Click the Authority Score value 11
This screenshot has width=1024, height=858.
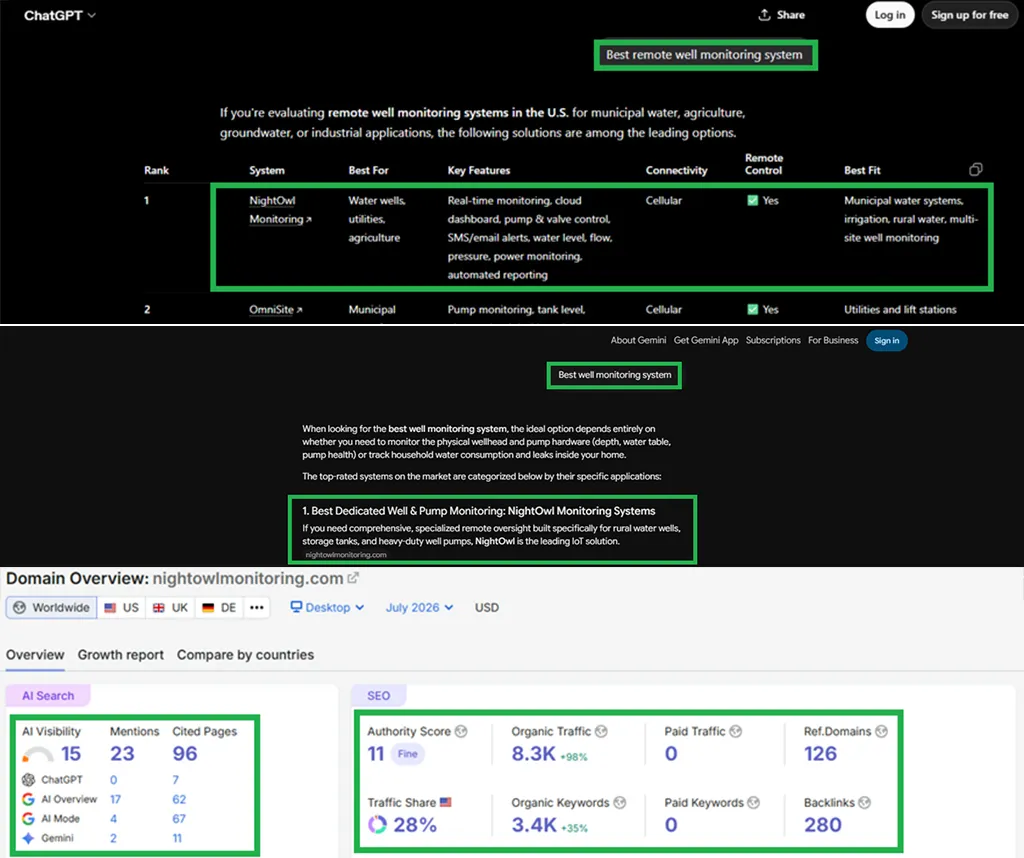[376, 754]
